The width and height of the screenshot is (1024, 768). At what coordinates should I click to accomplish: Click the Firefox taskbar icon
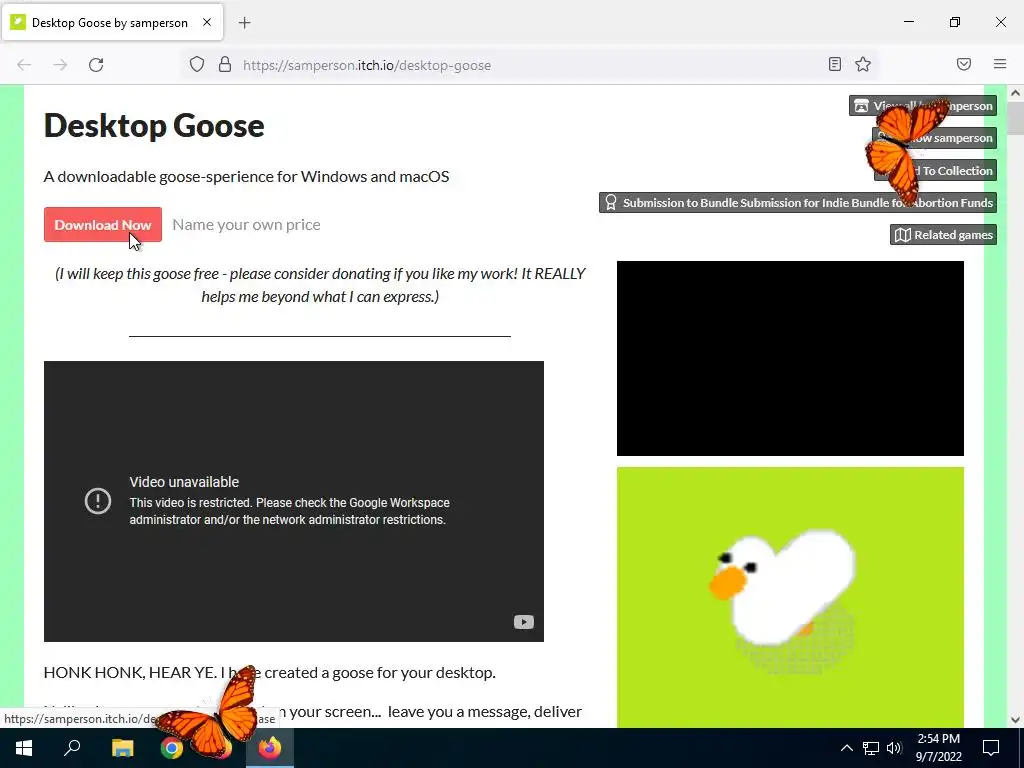pos(269,748)
